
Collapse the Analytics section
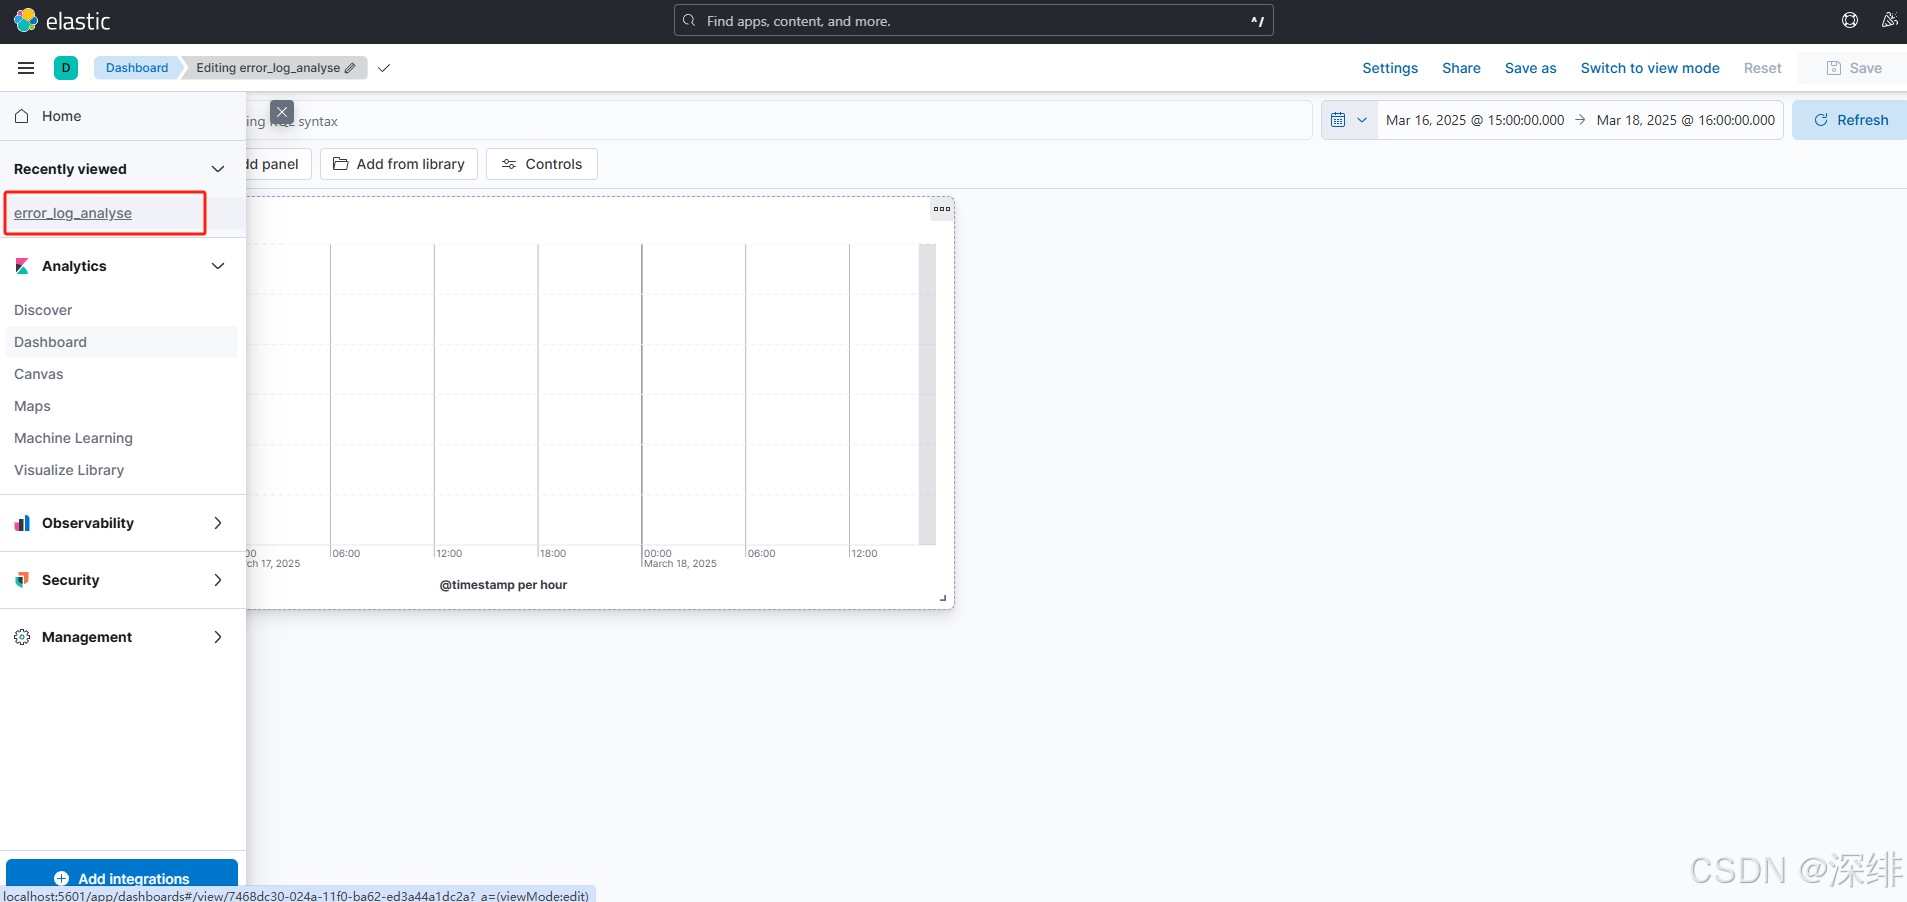tap(218, 266)
